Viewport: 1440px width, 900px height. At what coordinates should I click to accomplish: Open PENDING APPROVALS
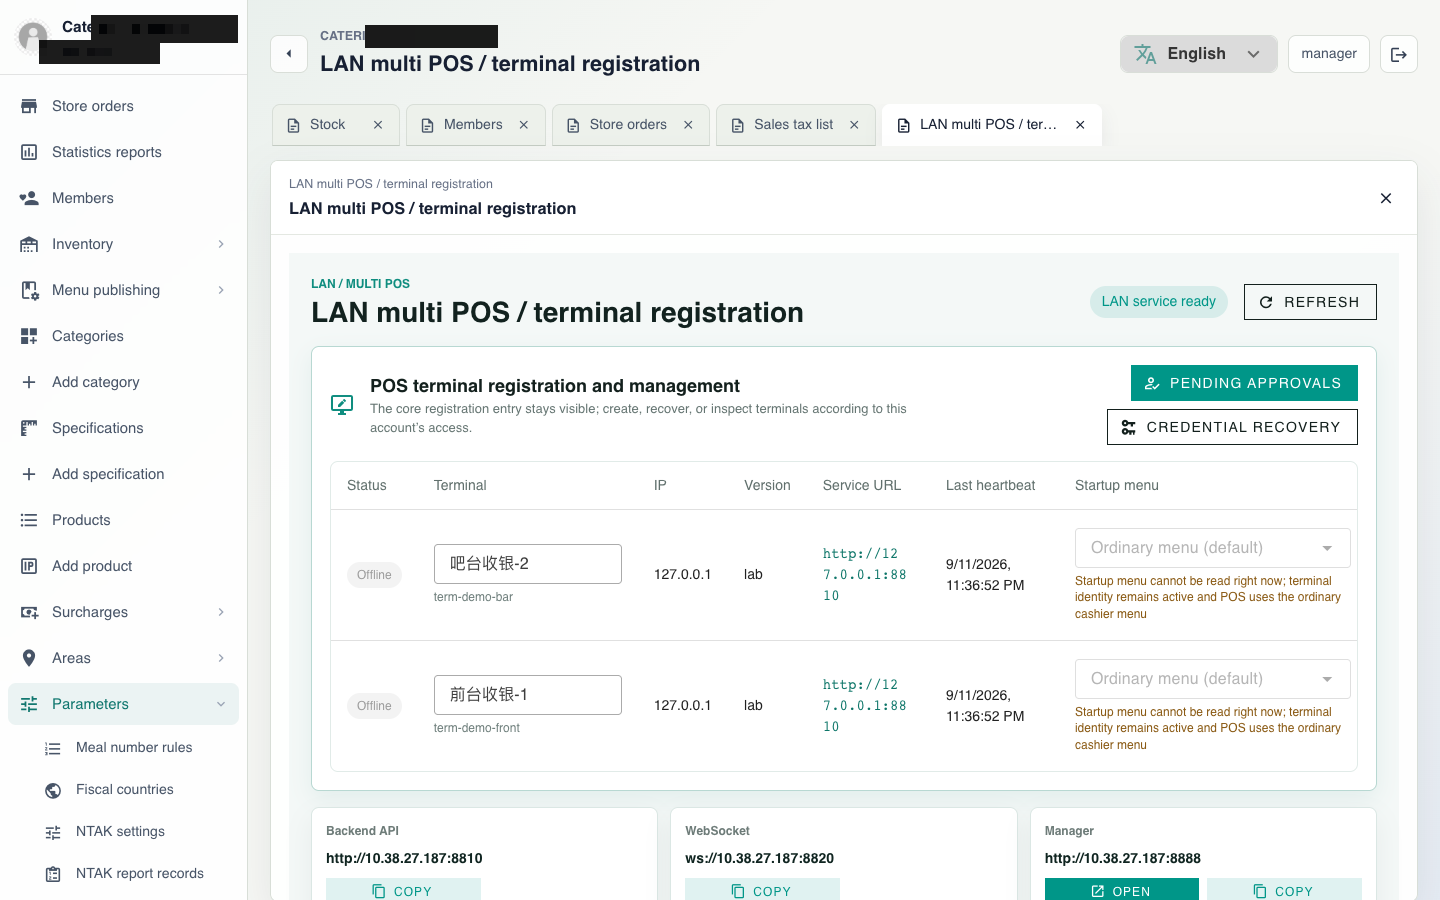click(x=1244, y=383)
